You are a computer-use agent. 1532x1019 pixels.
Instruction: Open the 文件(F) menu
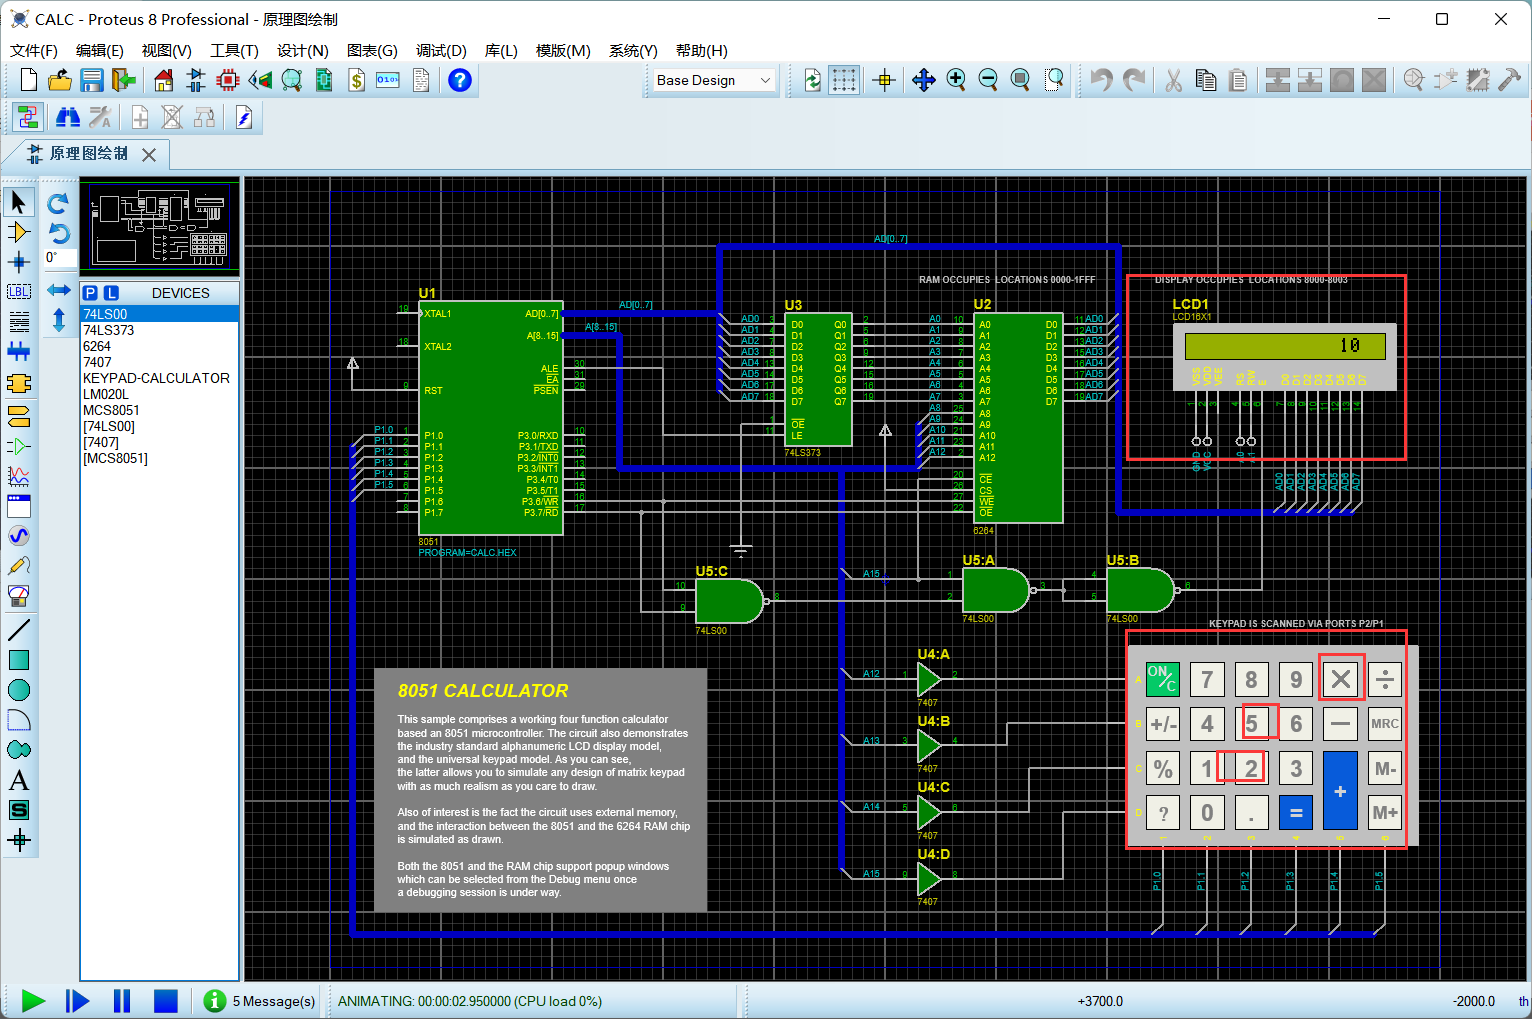pyautogui.click(x=33, y=50)
